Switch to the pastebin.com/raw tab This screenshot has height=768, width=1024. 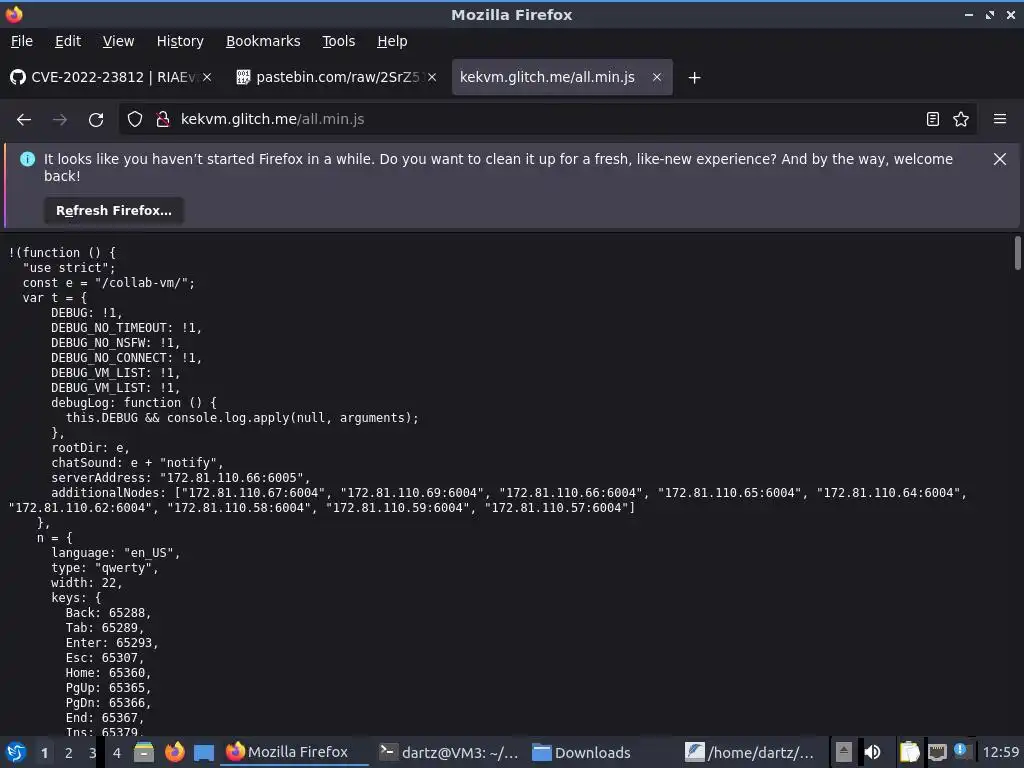336,77
